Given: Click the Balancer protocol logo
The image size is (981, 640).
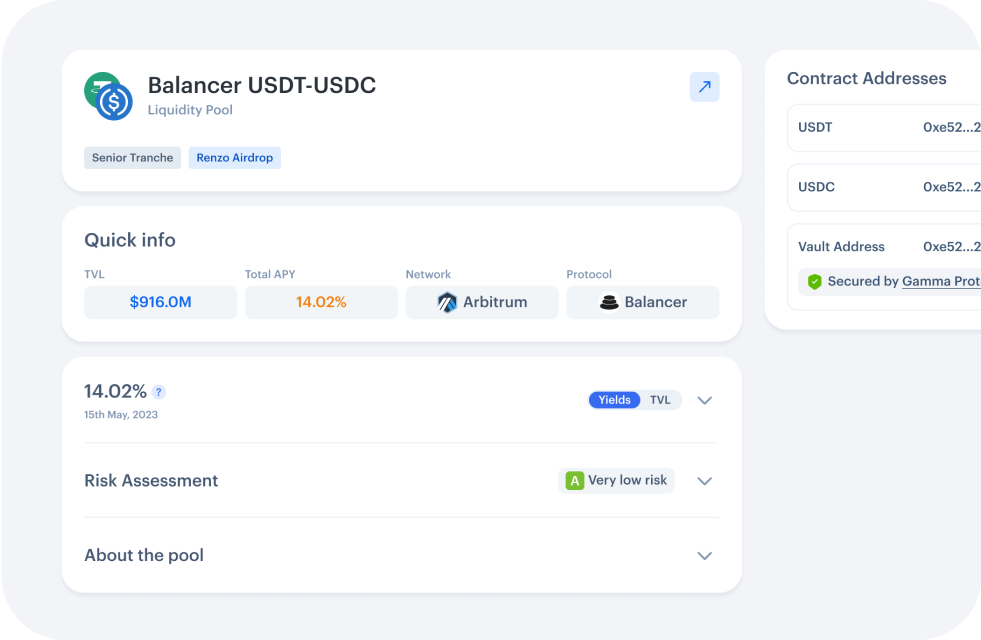Looking at the screenshot, I should click(608, 302).
